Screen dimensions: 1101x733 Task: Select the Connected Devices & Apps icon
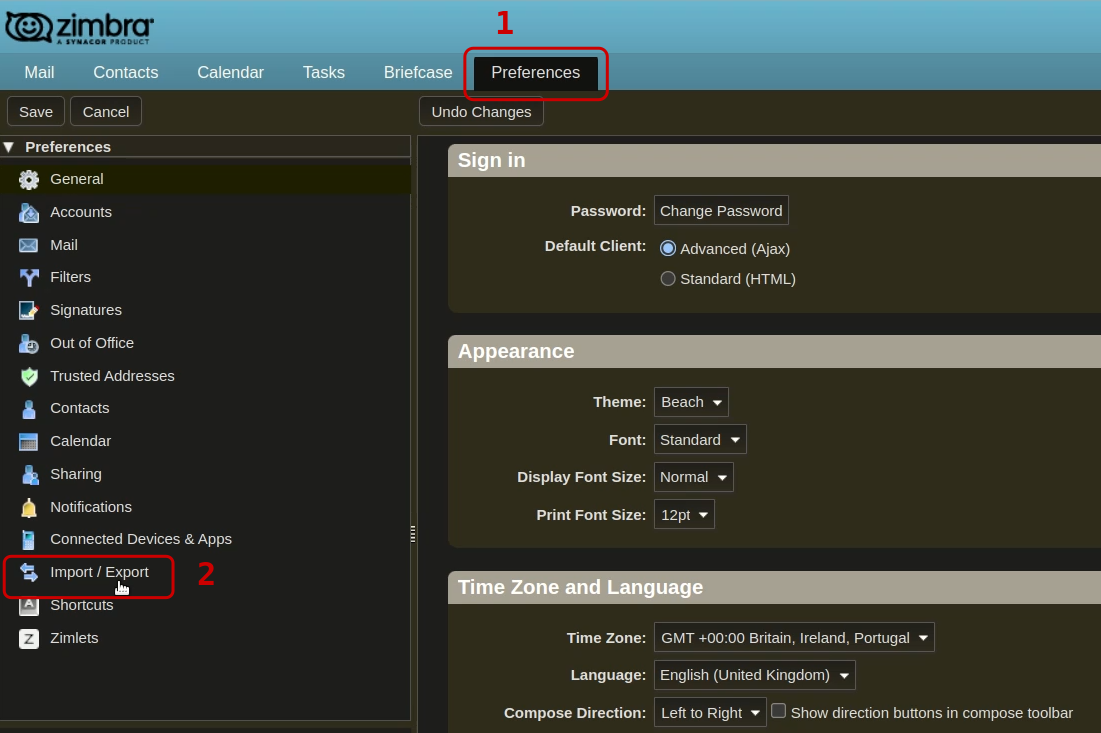tap(29, 539)
